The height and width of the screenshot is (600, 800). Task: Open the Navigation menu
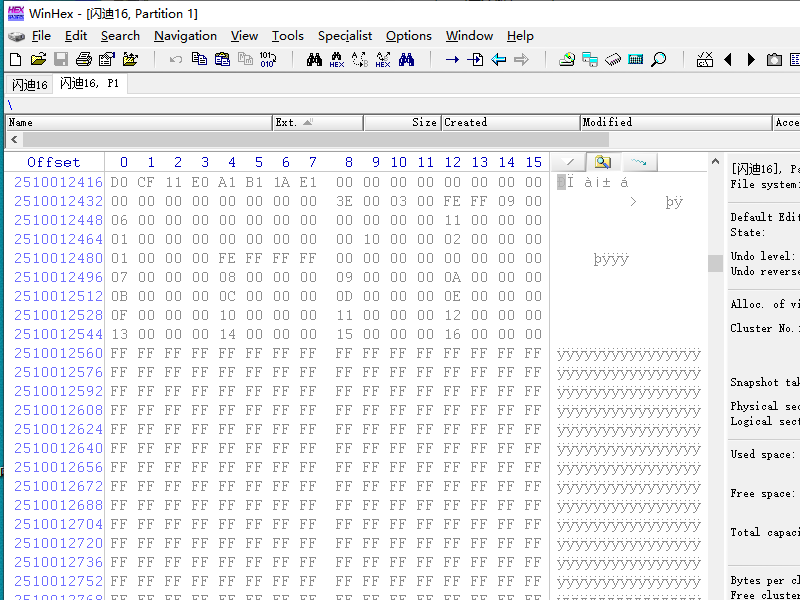click(185, 36)
